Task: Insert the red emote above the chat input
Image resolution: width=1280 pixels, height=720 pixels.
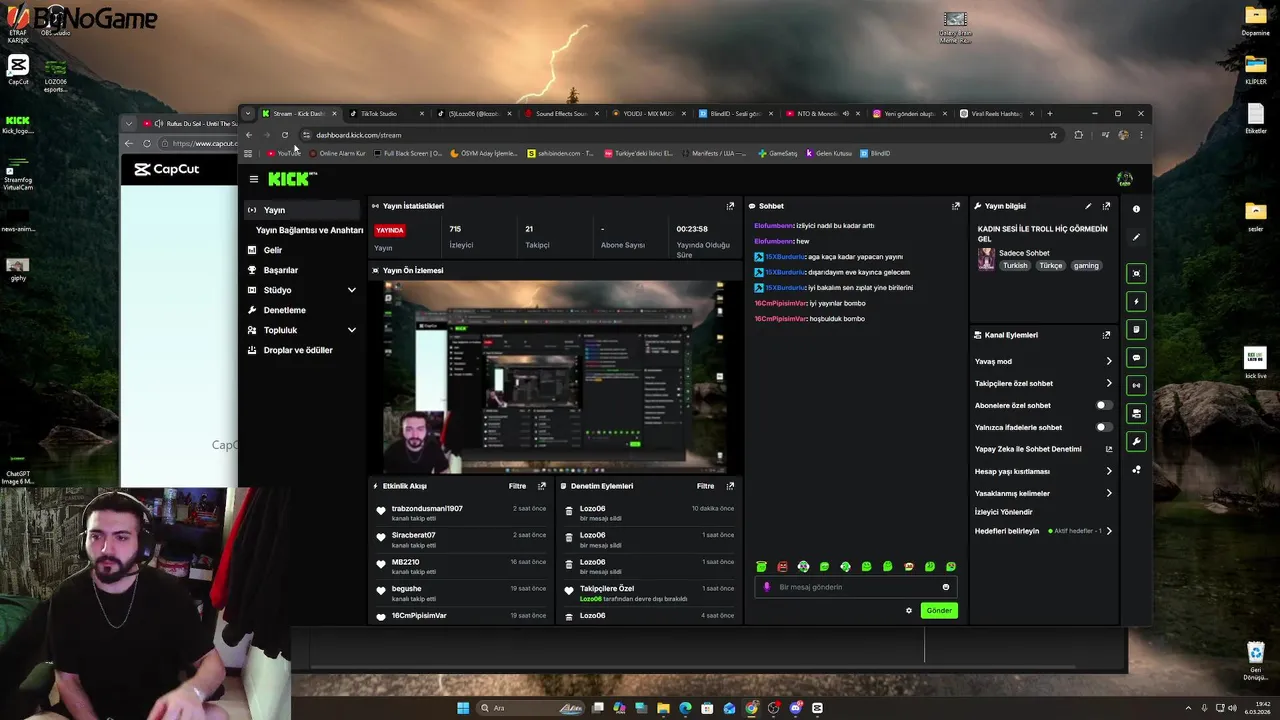Action: (782, 567)
